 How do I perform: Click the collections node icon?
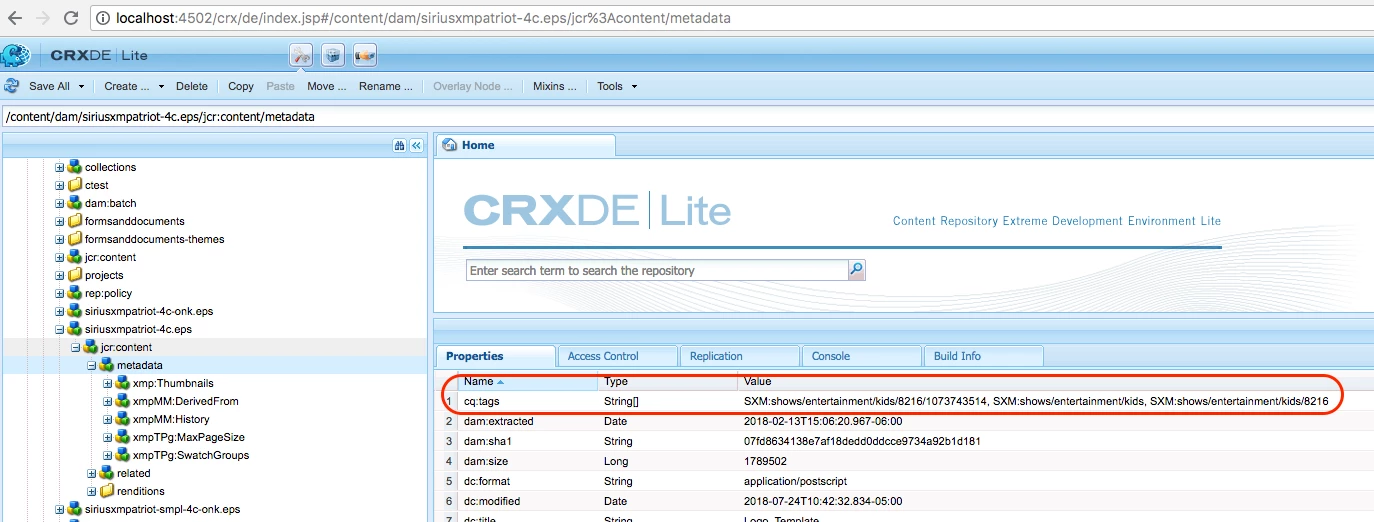tap(75, 167)
